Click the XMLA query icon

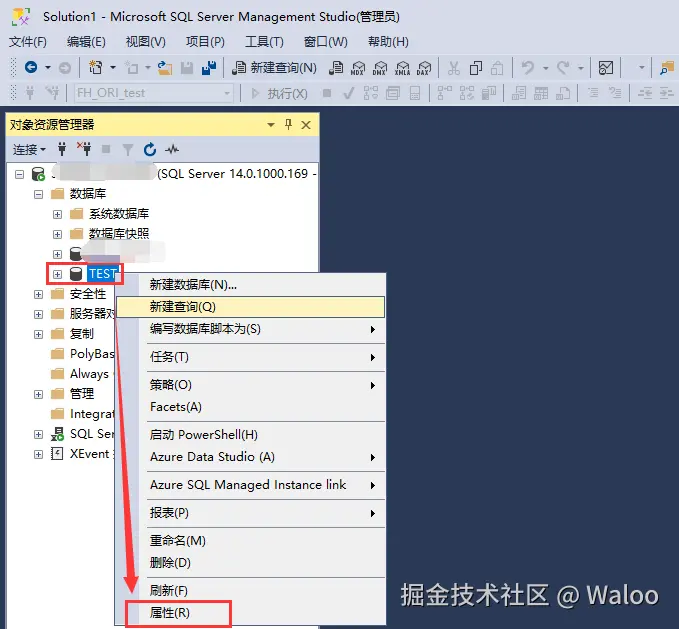[x=402, y=68]
